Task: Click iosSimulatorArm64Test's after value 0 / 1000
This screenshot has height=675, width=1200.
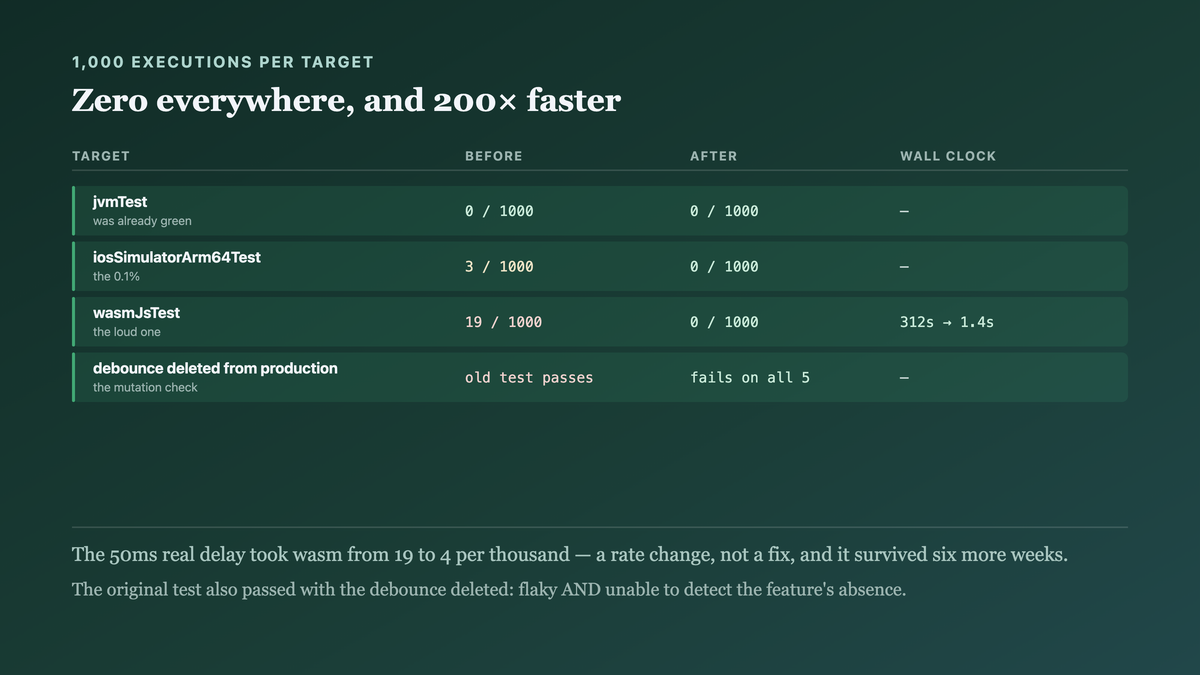Action: (x=724, y=267)
